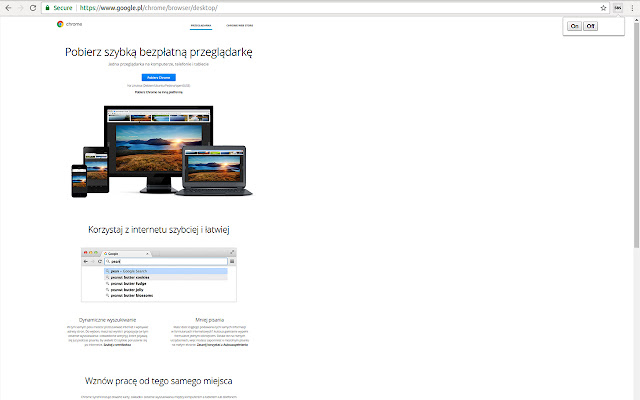The height and width of the screenshot is (400, 640).
Task: Click the 'Dynamiczne wyszukiwanie' subheading
Action: point(107,320)
